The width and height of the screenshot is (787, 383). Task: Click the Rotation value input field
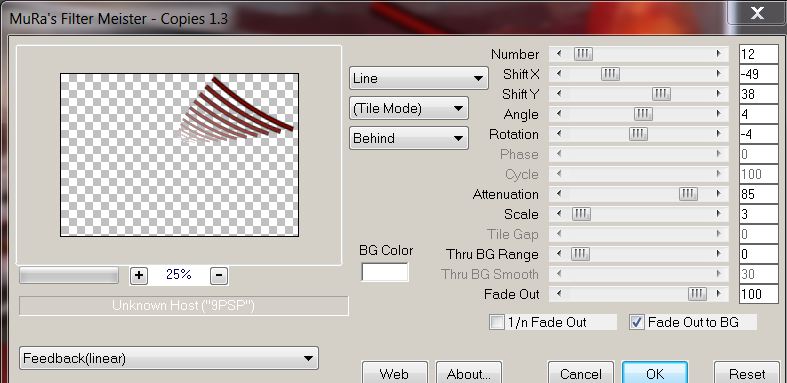[x=758, y=134]
